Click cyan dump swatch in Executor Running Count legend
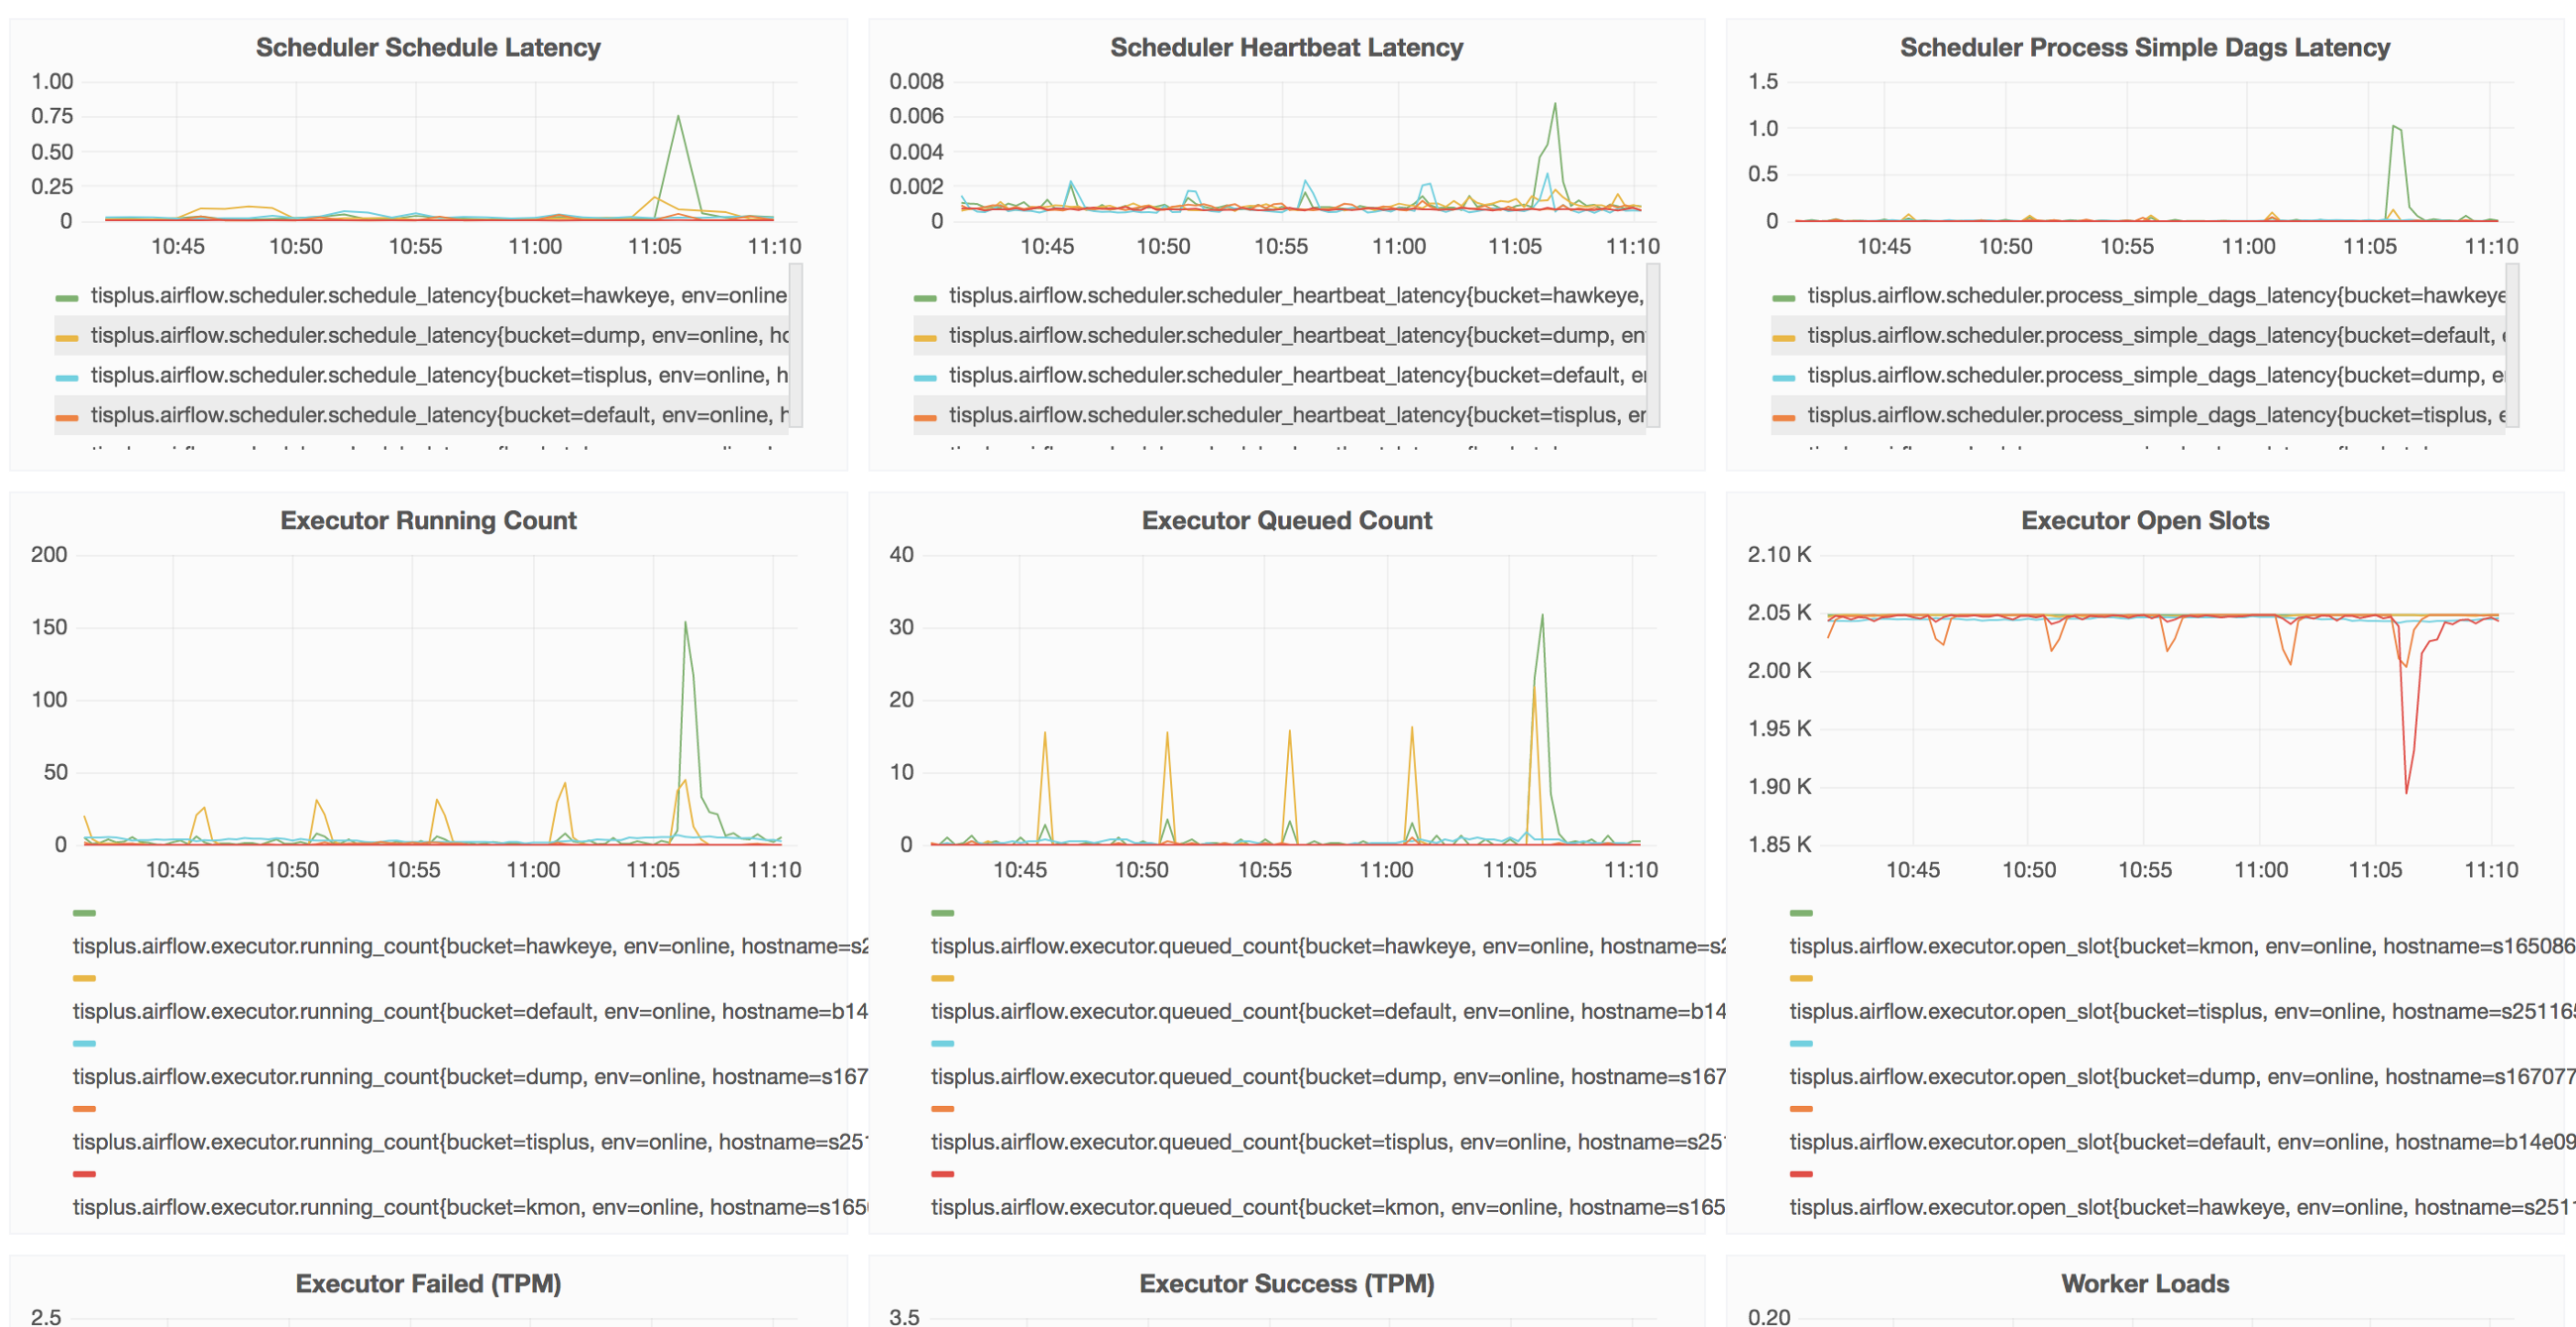Image resolution: width=2576 pixels, height=1327 pixels. 84,1043
